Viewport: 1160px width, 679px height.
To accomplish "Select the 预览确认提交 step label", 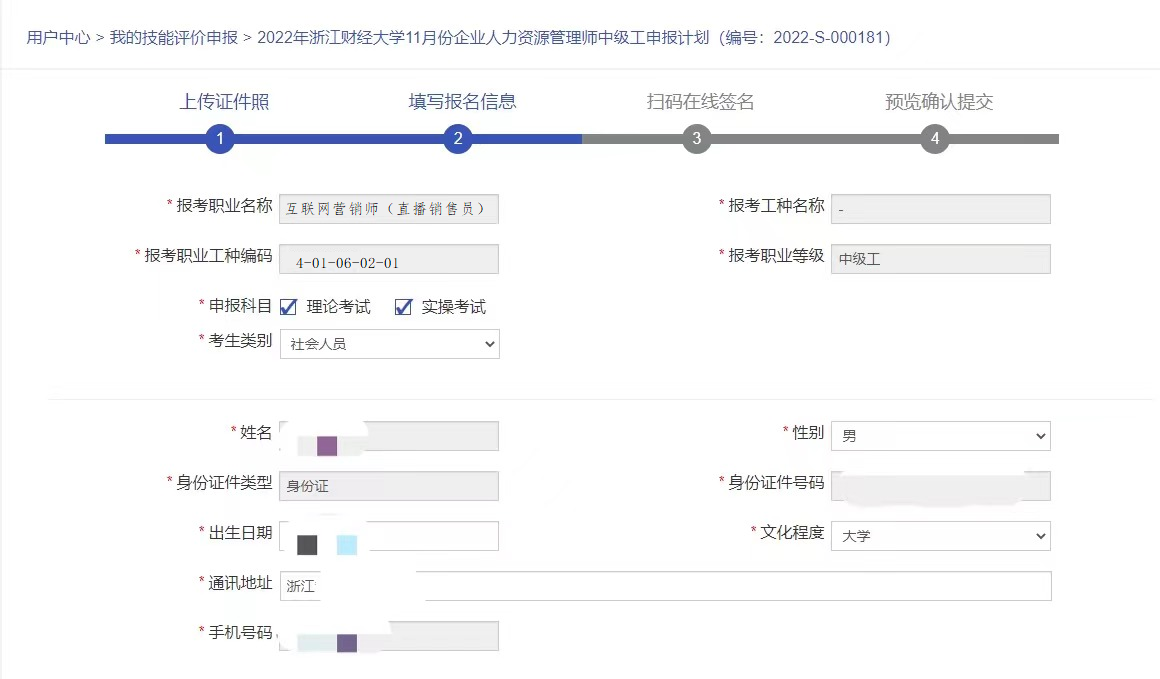I will point(939,102).
